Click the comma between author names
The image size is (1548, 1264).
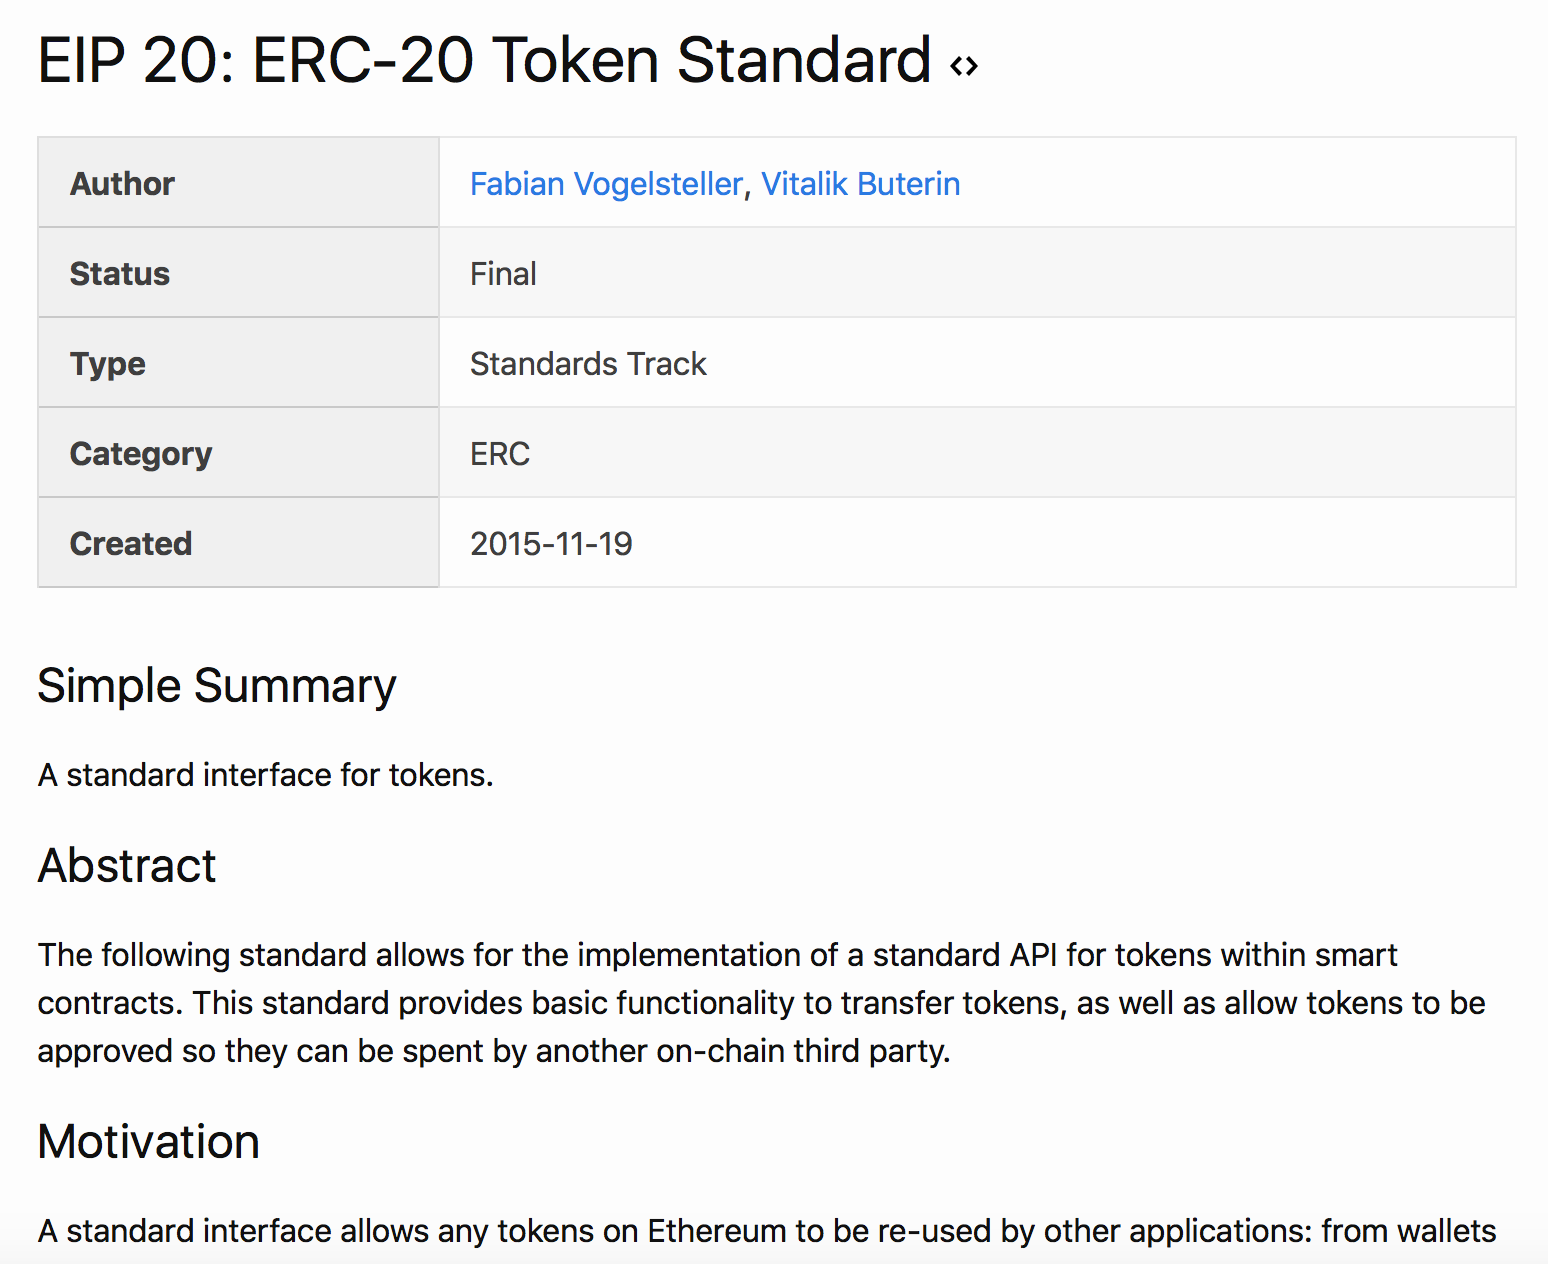[x=748, y=190]
